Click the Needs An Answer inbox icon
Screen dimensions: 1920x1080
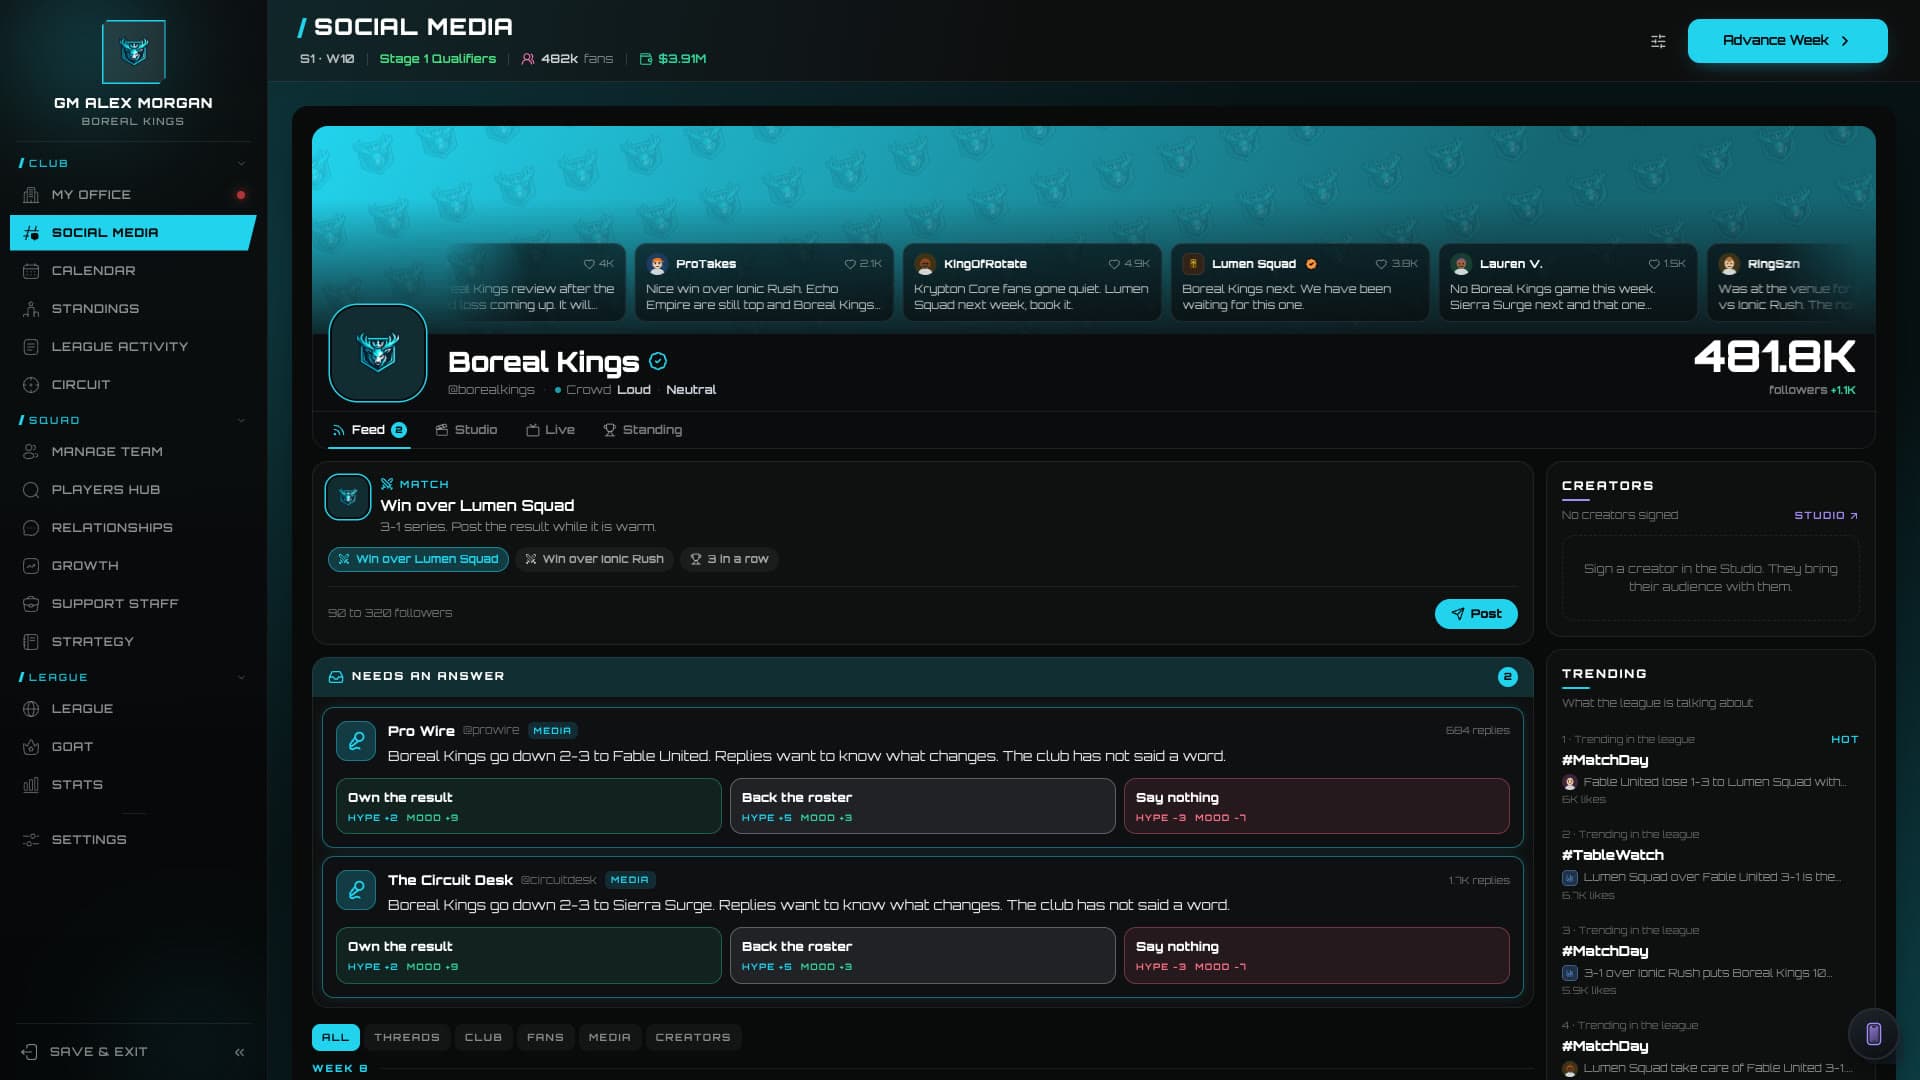pyautogui.click(x=336, y=677)
